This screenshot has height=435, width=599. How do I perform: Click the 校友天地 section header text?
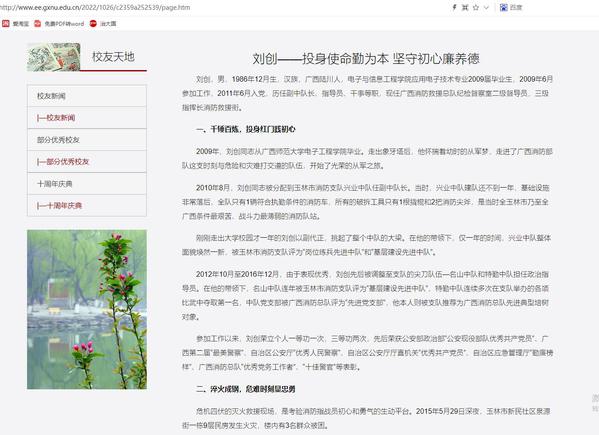113,57
